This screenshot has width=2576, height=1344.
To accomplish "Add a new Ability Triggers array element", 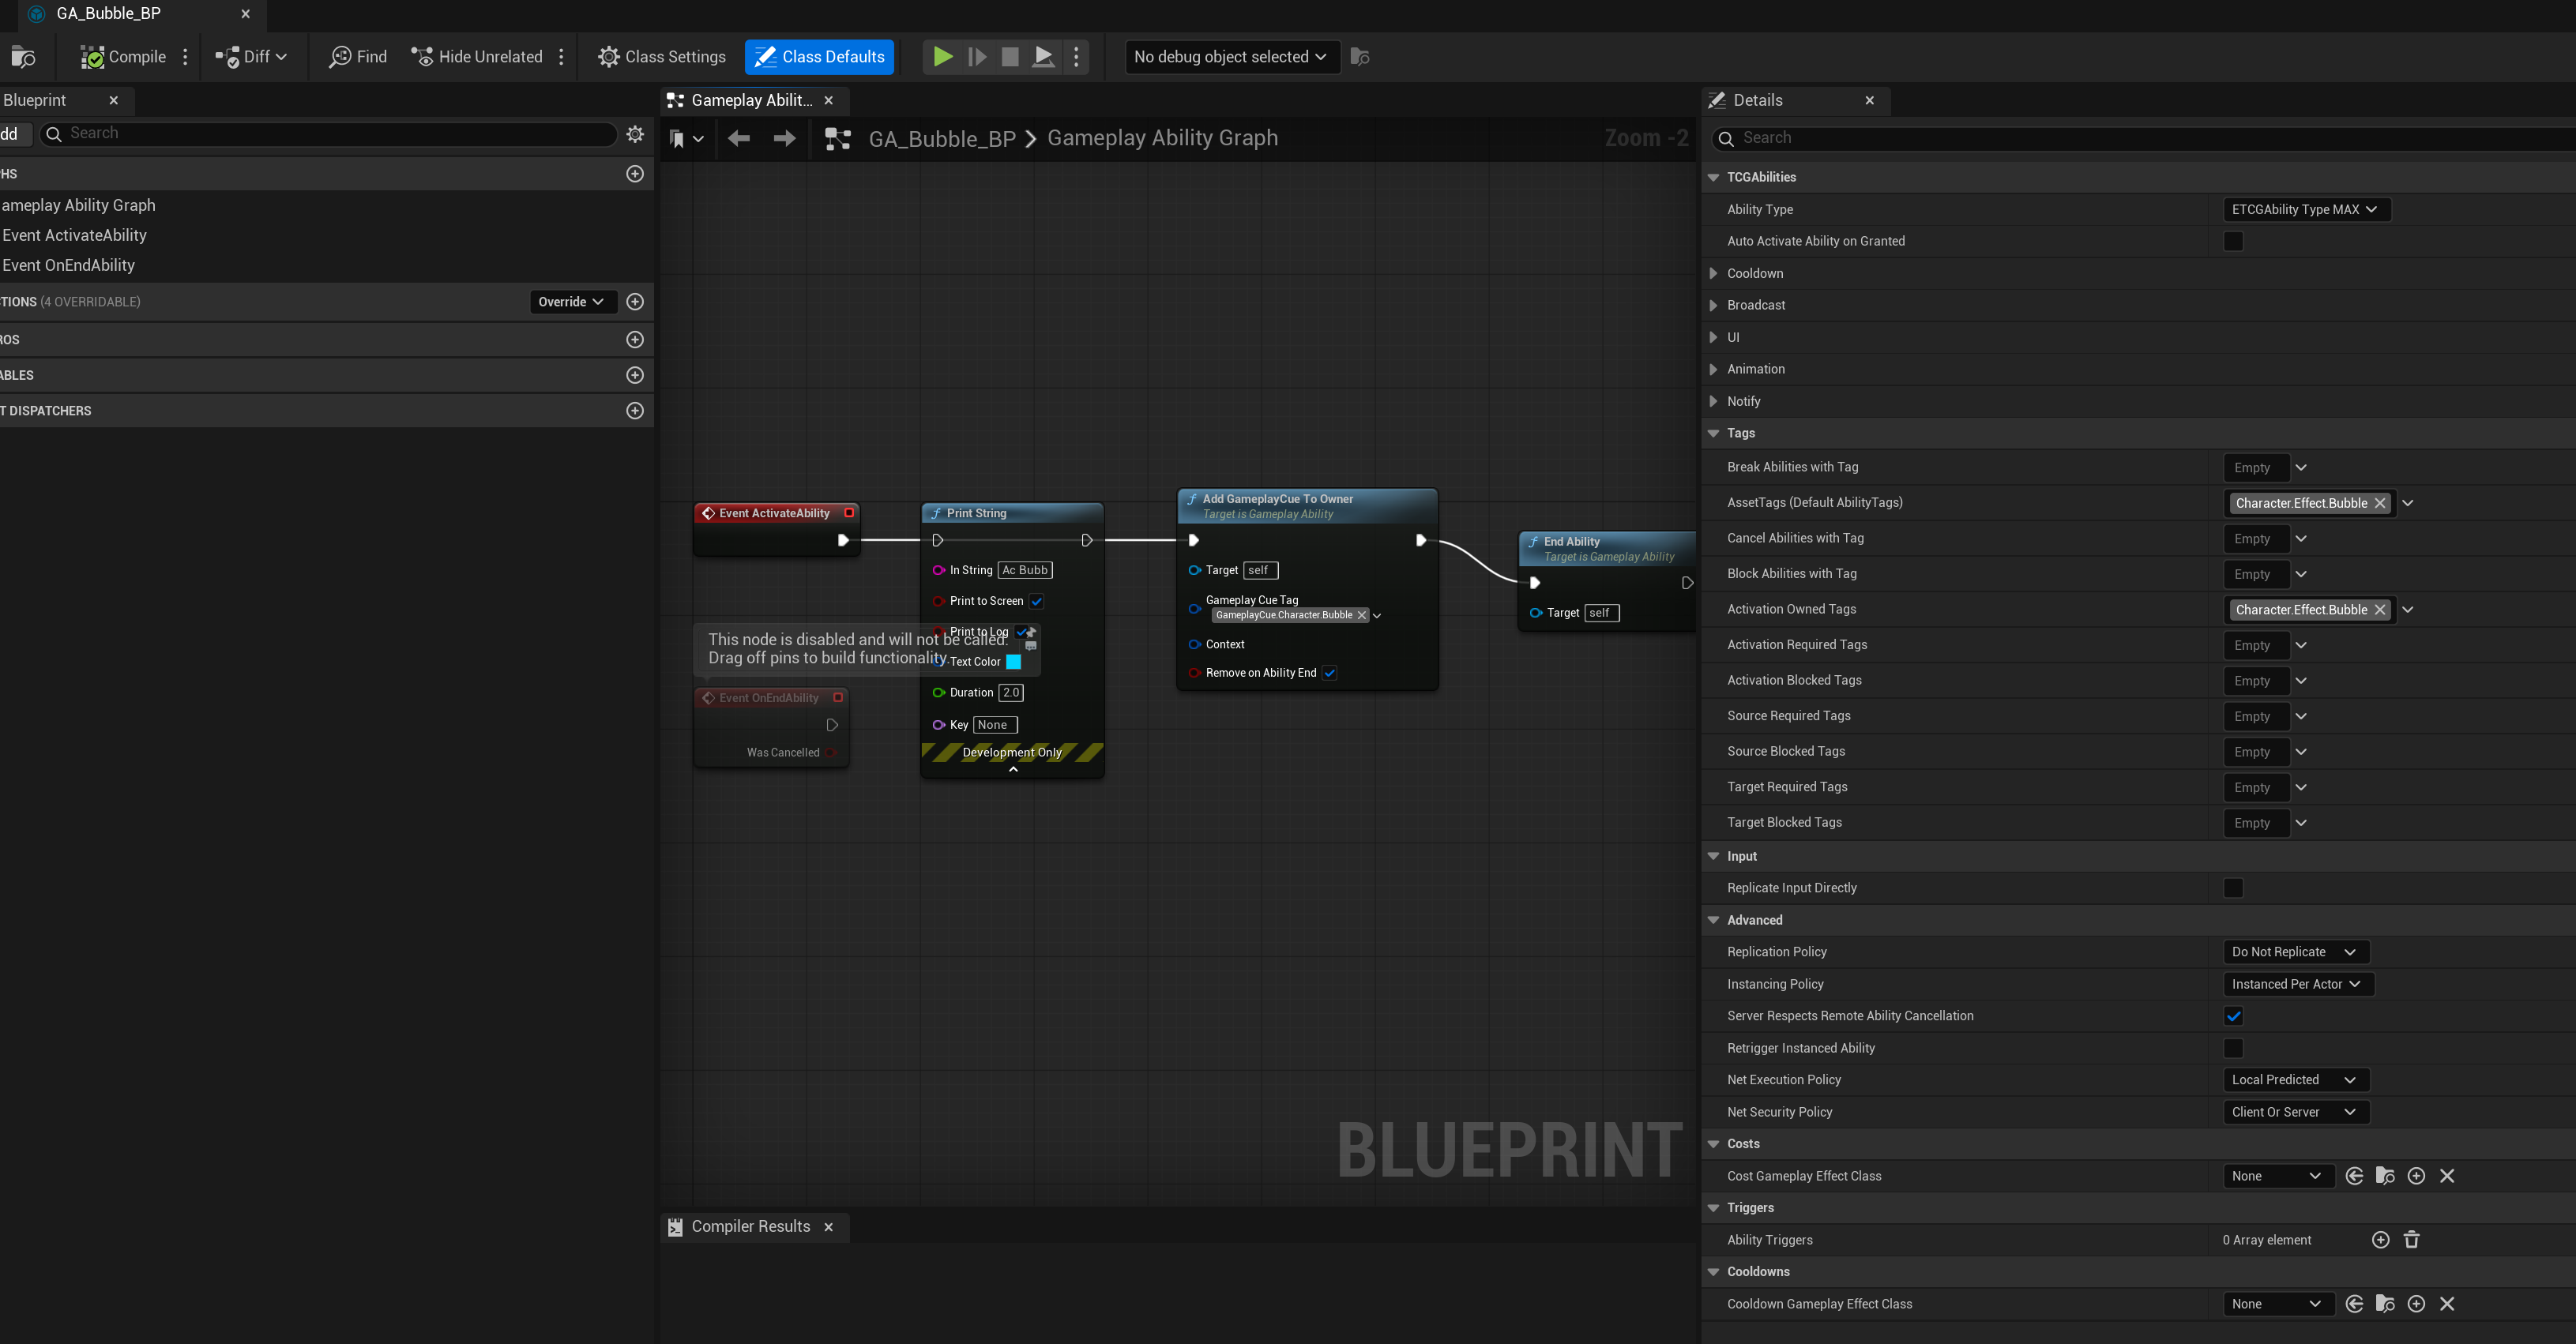I will click(x=2380, y=1240).
